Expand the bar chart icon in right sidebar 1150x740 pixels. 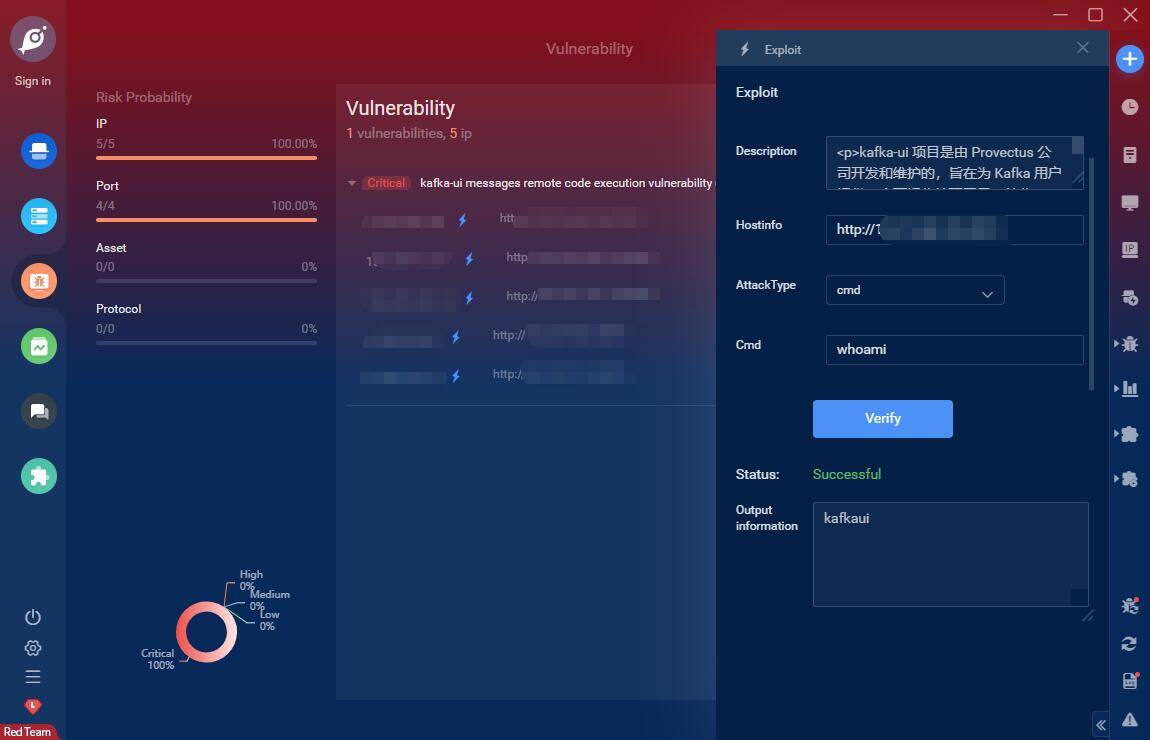[x=1127, y=389]
